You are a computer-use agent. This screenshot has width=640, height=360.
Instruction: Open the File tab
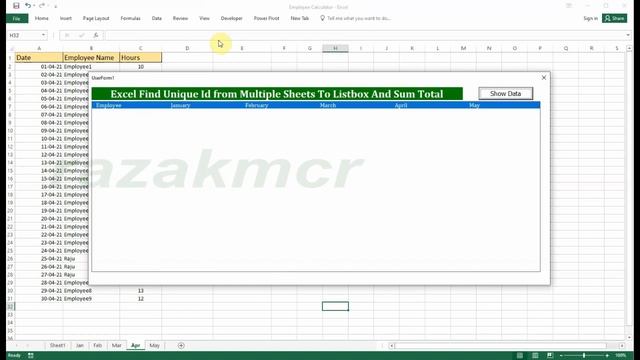pyautogui.click(x=17, y=18)
